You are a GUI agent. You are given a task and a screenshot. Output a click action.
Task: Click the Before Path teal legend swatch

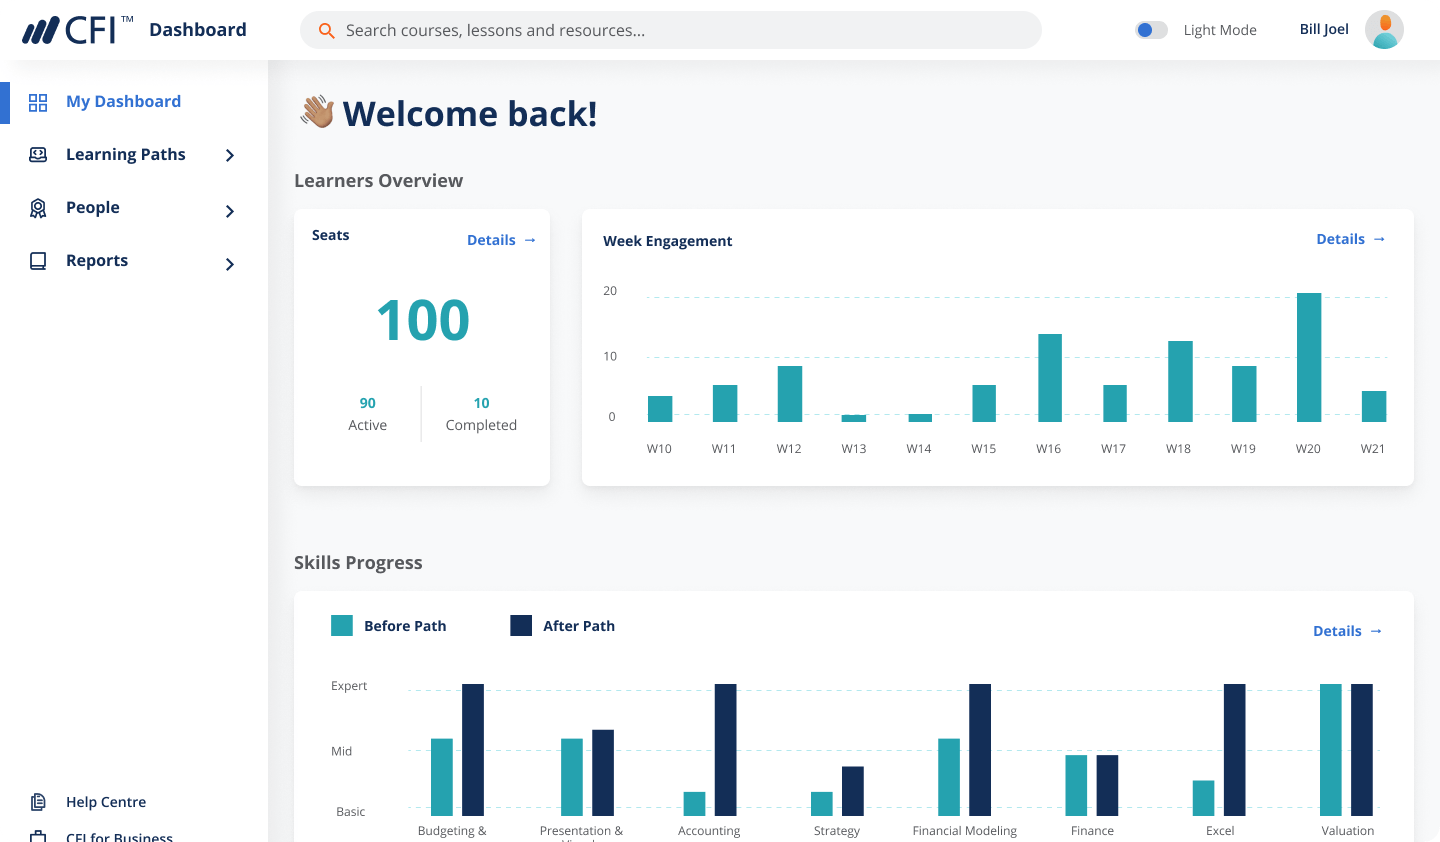pos(342,626)
